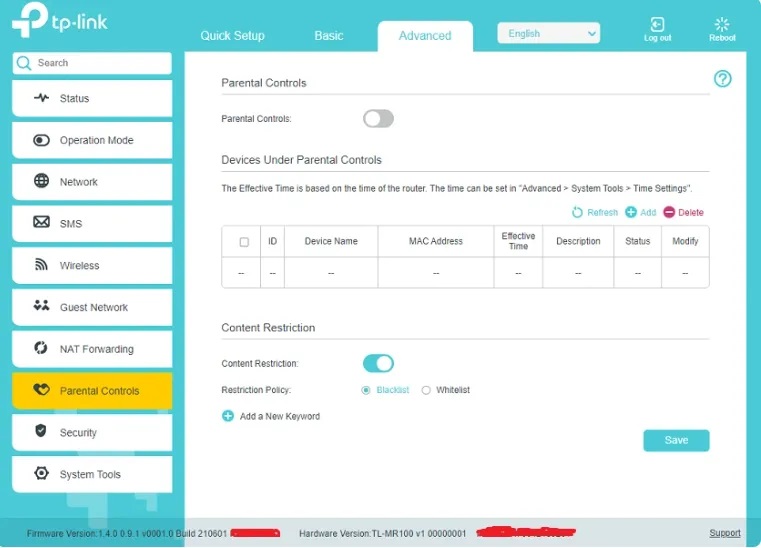Click the Wireless signal icon
The image size is (761, 548).
41,265
